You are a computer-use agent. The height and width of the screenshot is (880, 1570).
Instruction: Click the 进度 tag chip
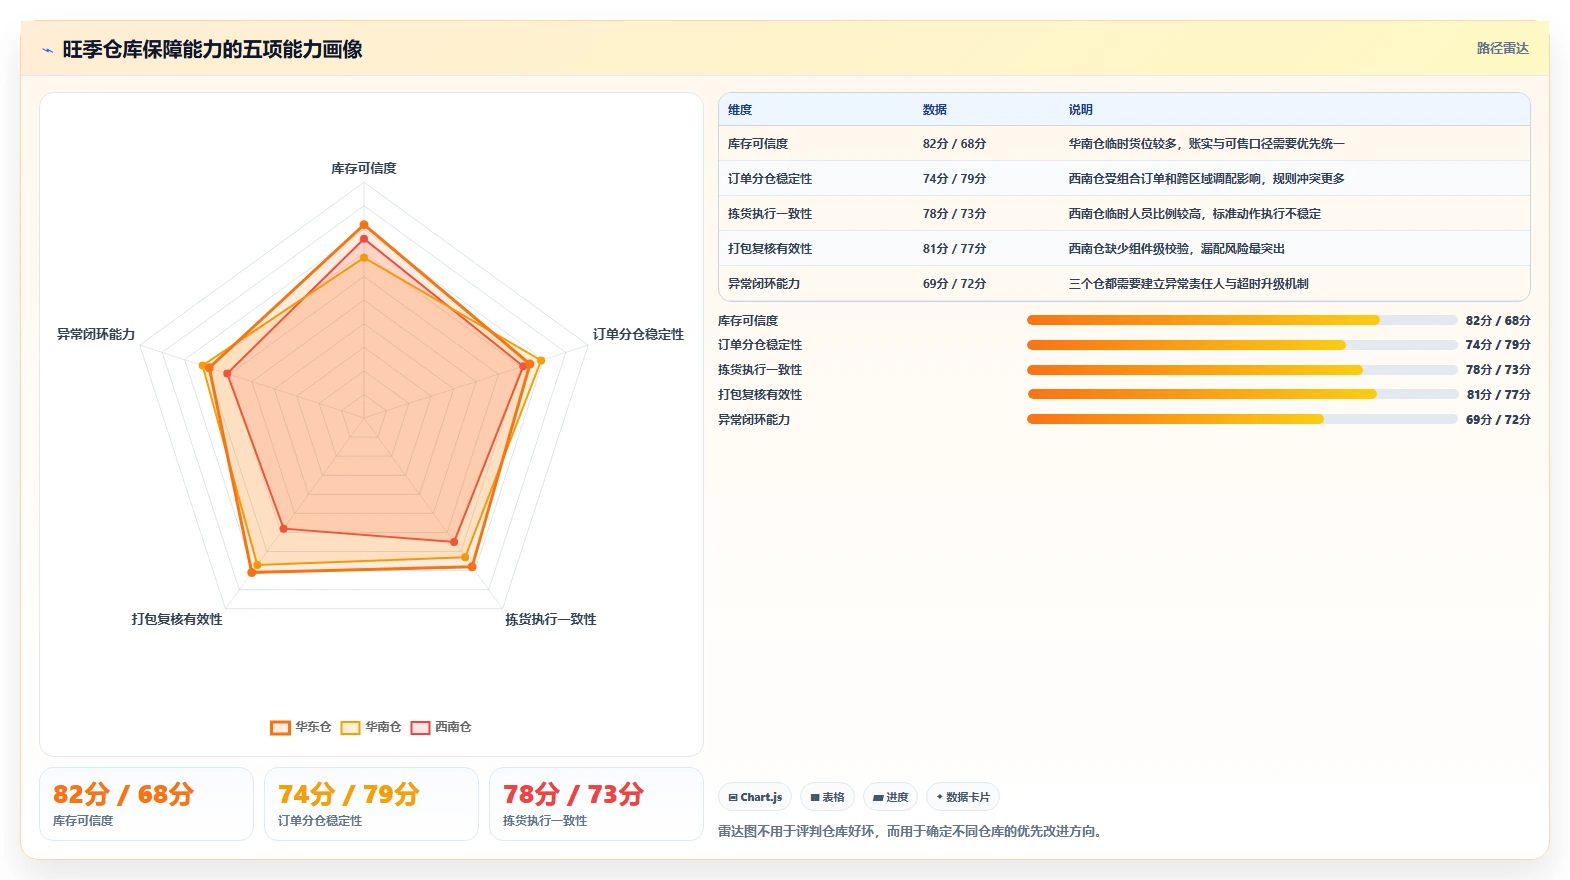(x=890, y=797)
